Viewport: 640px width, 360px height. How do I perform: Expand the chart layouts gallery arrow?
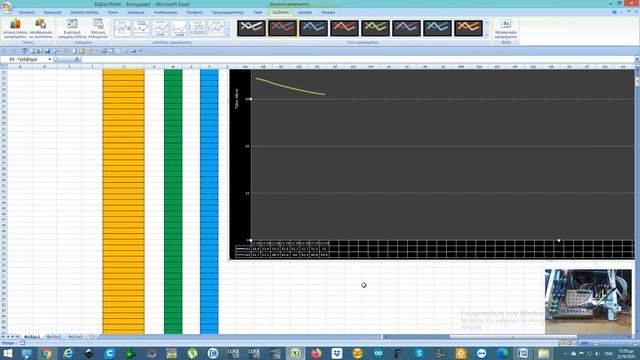228,36
